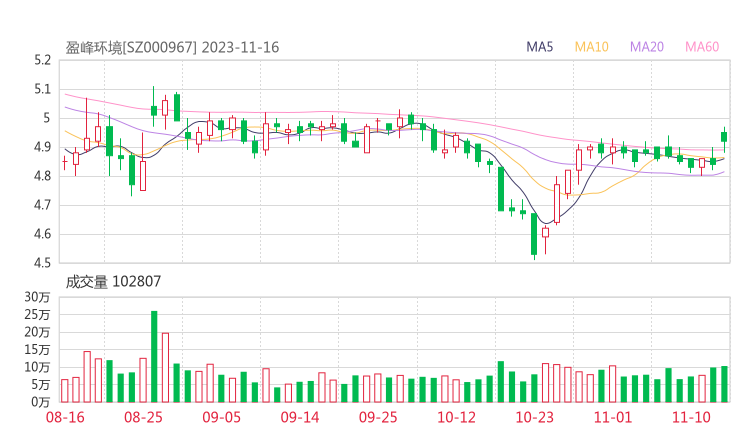This screenshot has height=440, width=740.
Task: Click the 08-25 date axis label
Action: tap(143, 417)
